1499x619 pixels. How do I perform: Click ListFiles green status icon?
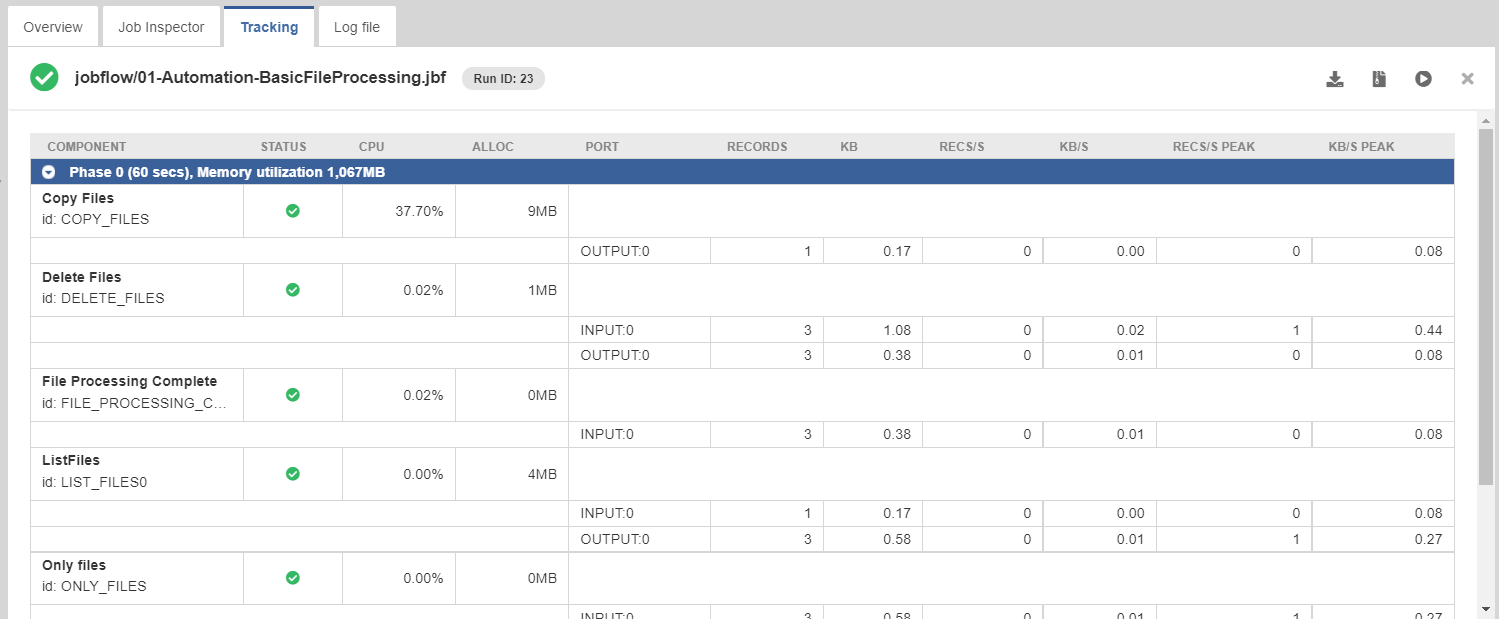click(293, 474)
